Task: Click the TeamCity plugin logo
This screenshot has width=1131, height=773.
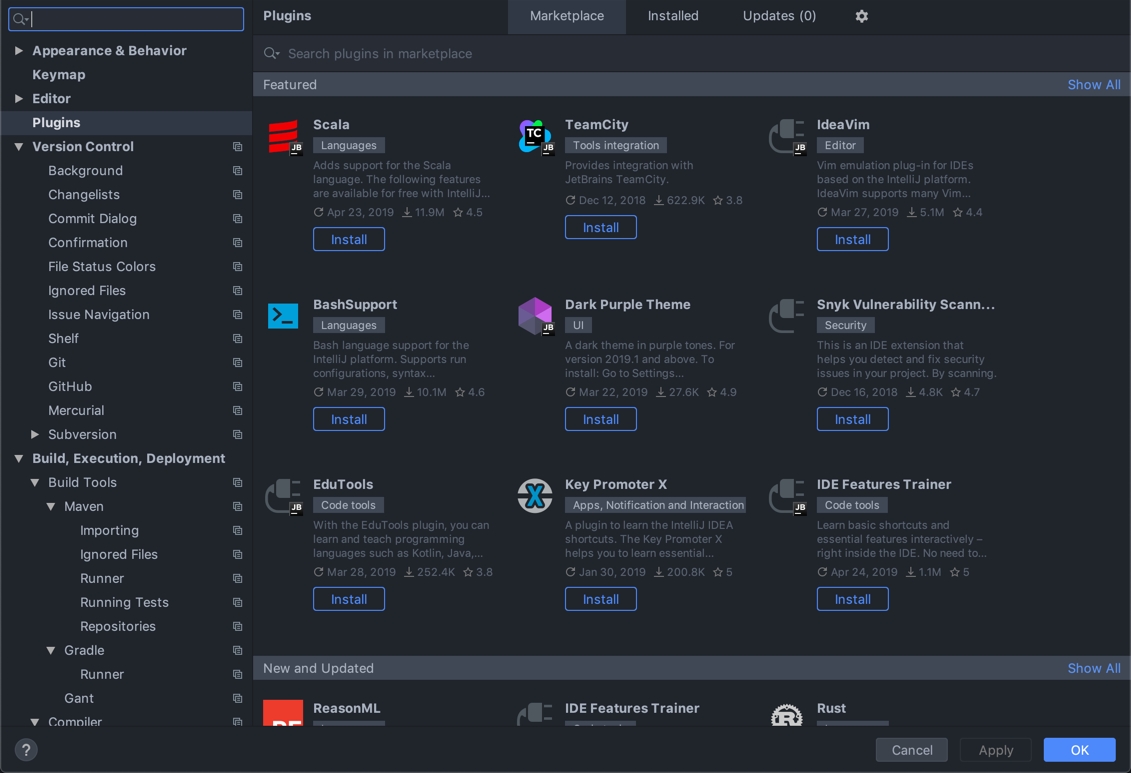Action: 535,137
